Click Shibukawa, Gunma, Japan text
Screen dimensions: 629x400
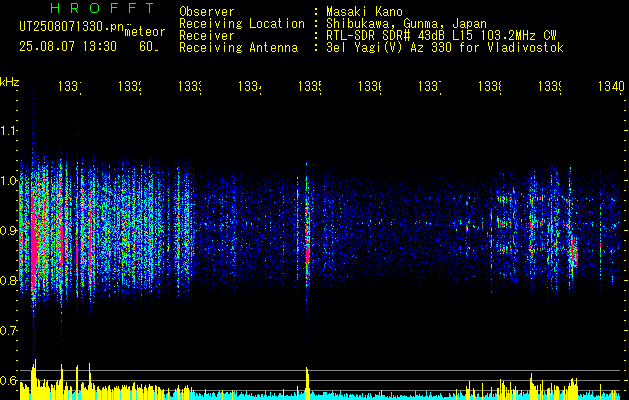(x=406, y=24)
